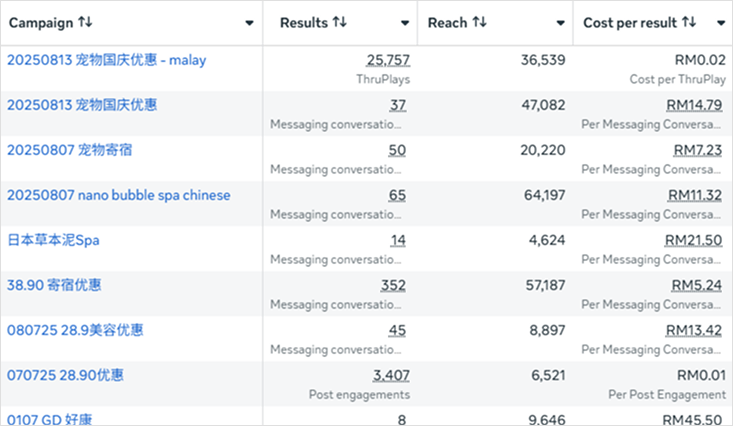Open the Reach column dropdown arrow
This screenshot has height=426, width=733.
[x=559, y=23]
